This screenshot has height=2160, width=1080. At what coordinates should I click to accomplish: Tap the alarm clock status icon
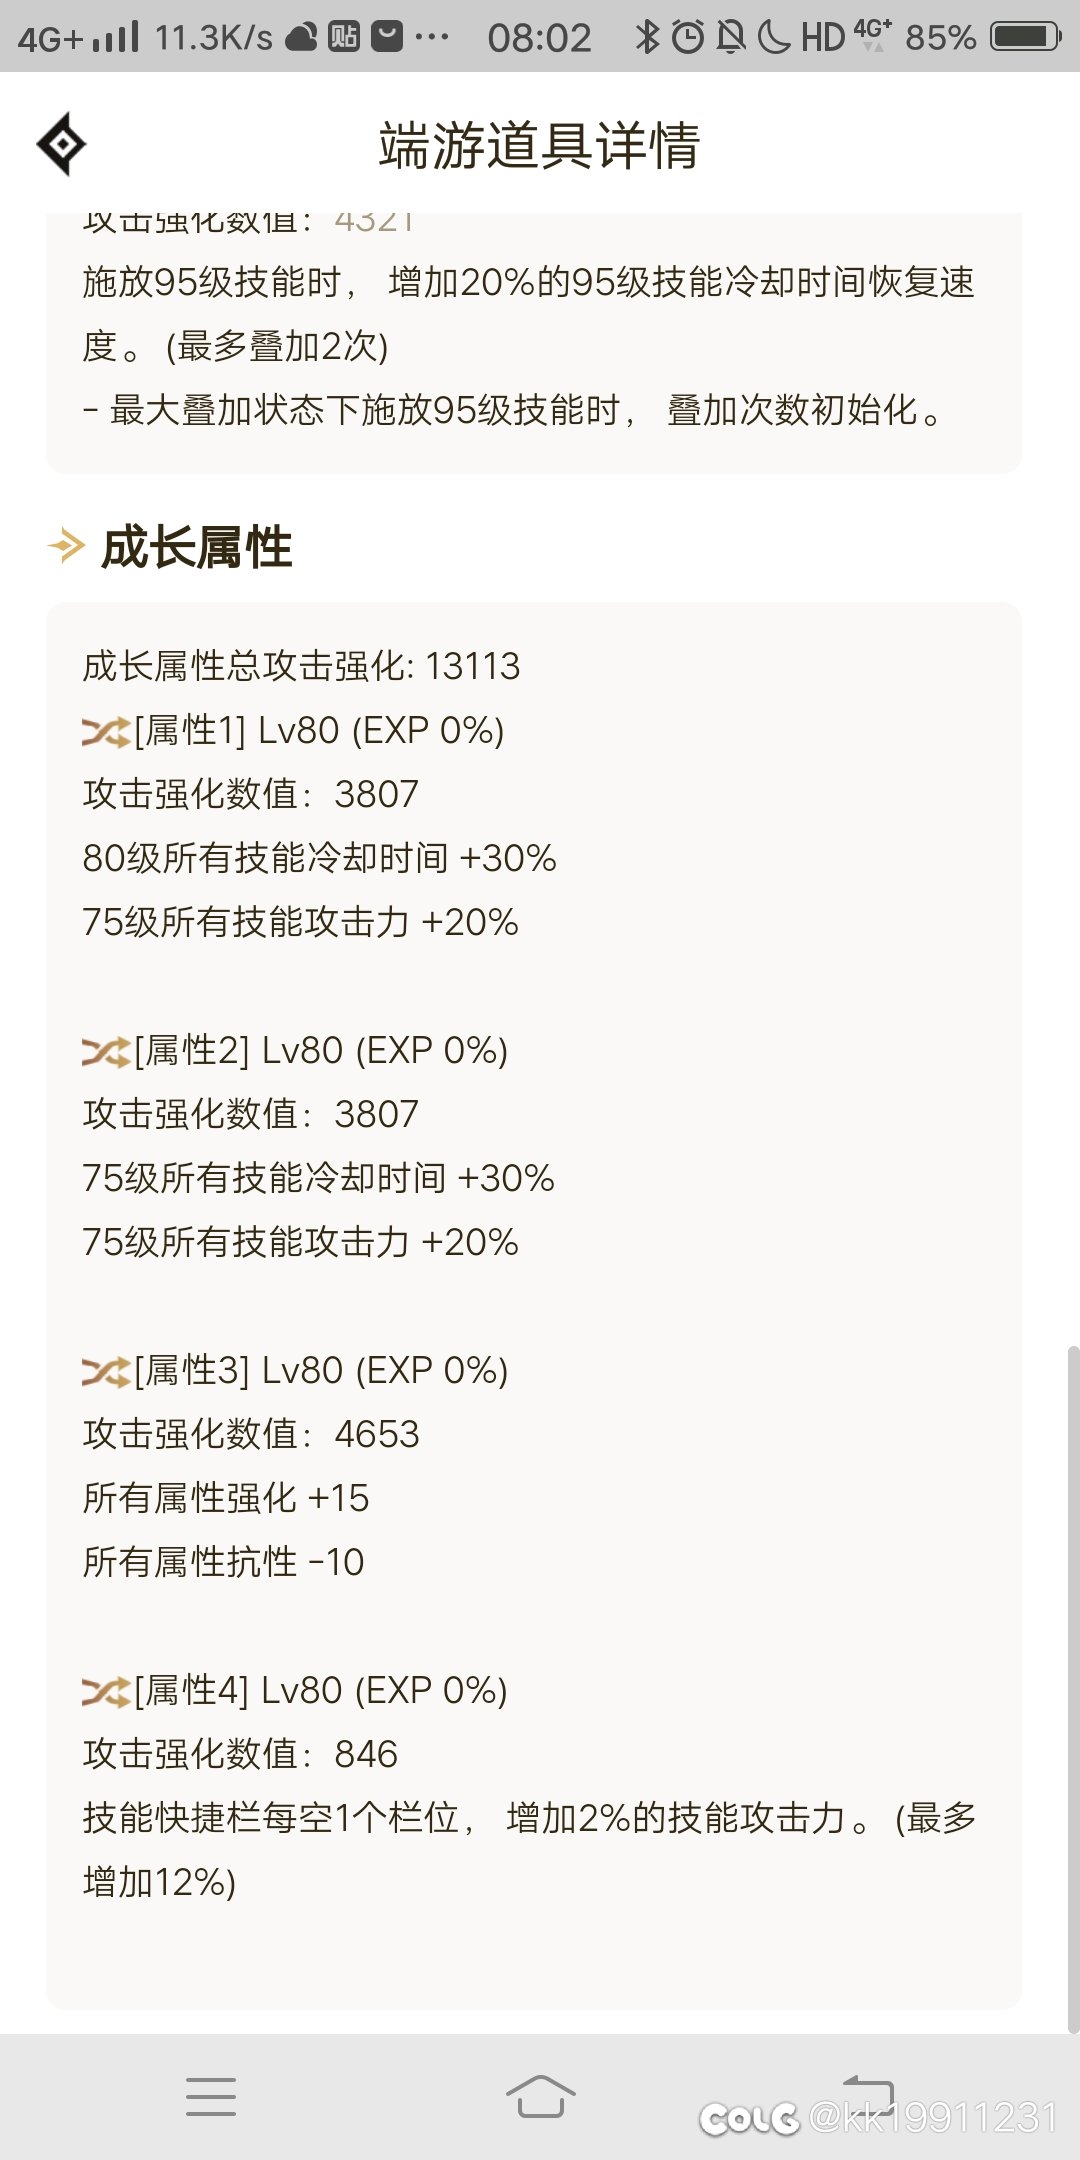point(688,37)
